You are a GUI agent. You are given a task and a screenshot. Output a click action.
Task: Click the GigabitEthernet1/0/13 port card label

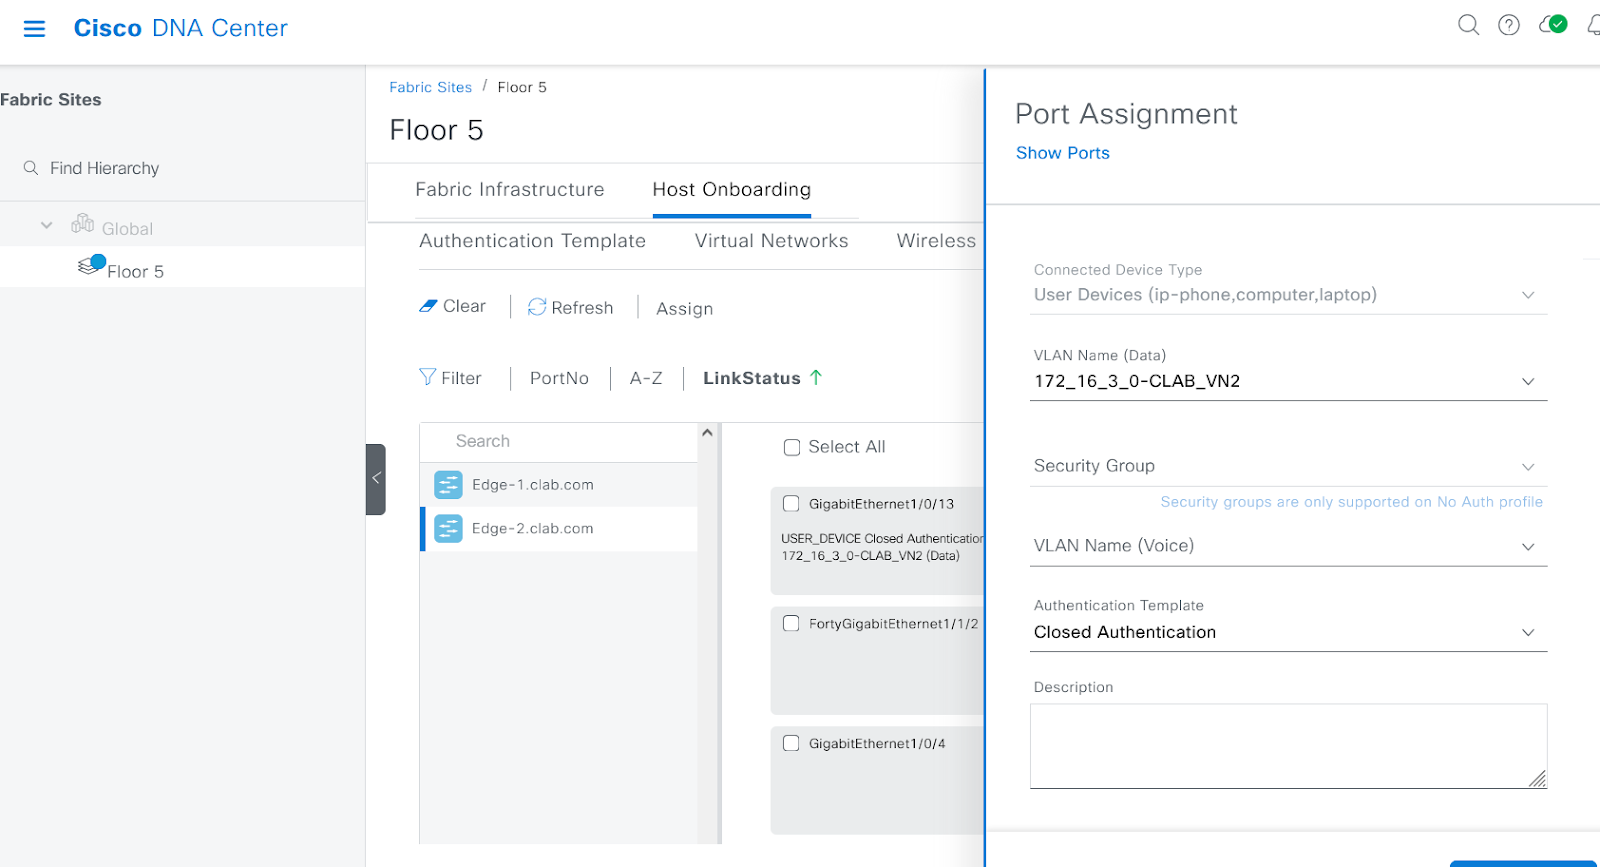click(x=881, y=504)
